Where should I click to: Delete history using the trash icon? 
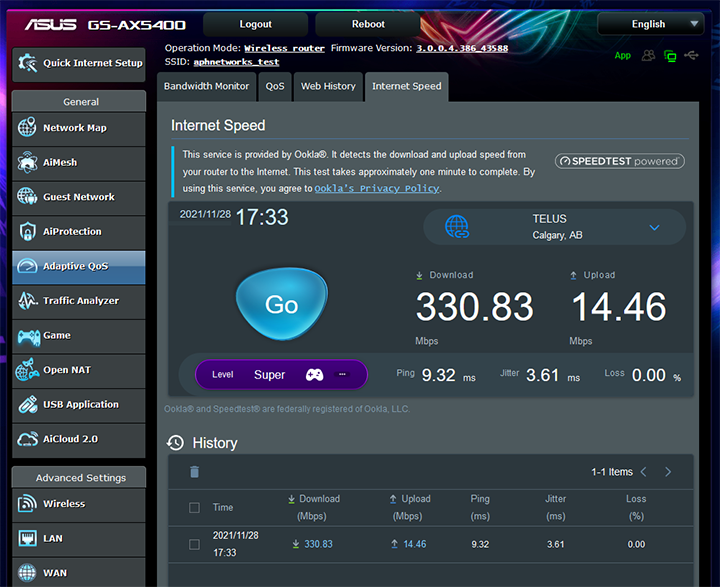pyautogui.click(x=195, y=472)
